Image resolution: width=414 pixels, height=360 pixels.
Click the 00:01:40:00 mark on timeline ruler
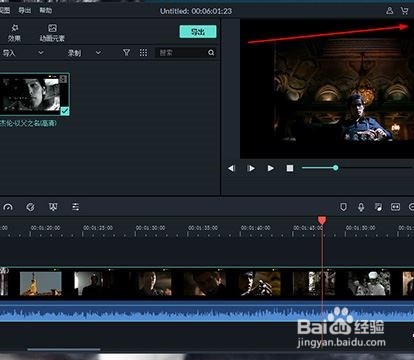256,228
